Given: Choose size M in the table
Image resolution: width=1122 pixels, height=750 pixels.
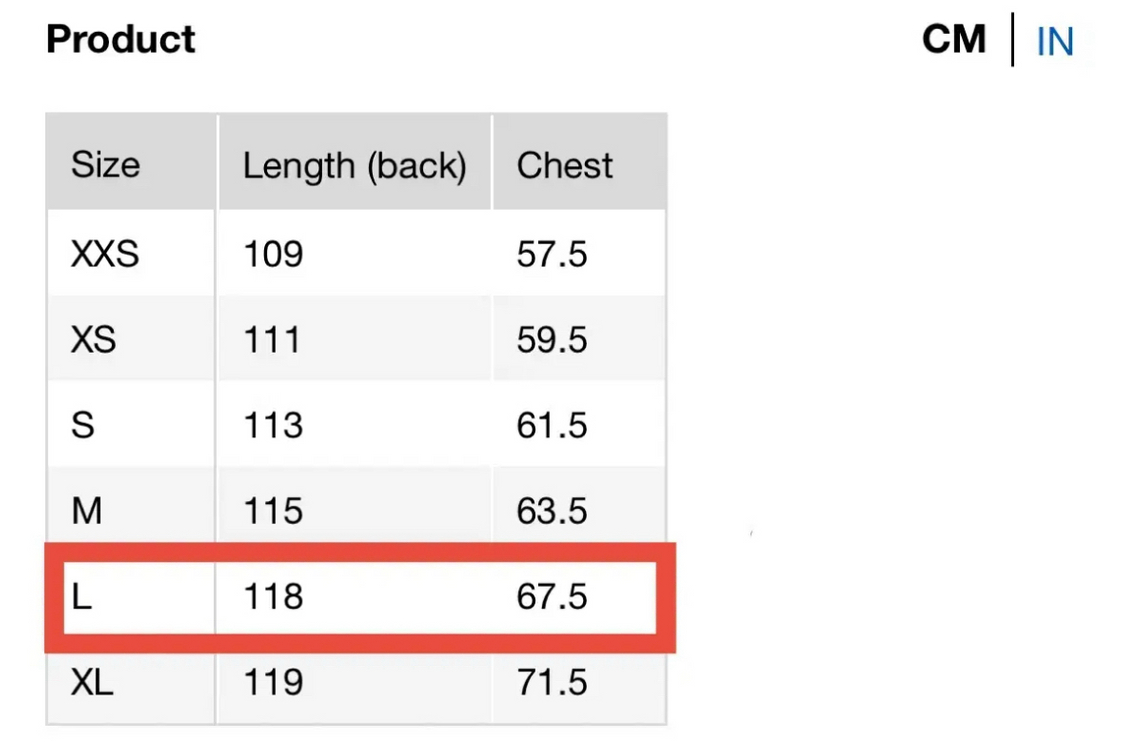Looking at the screenshot, I should [87, 512].
